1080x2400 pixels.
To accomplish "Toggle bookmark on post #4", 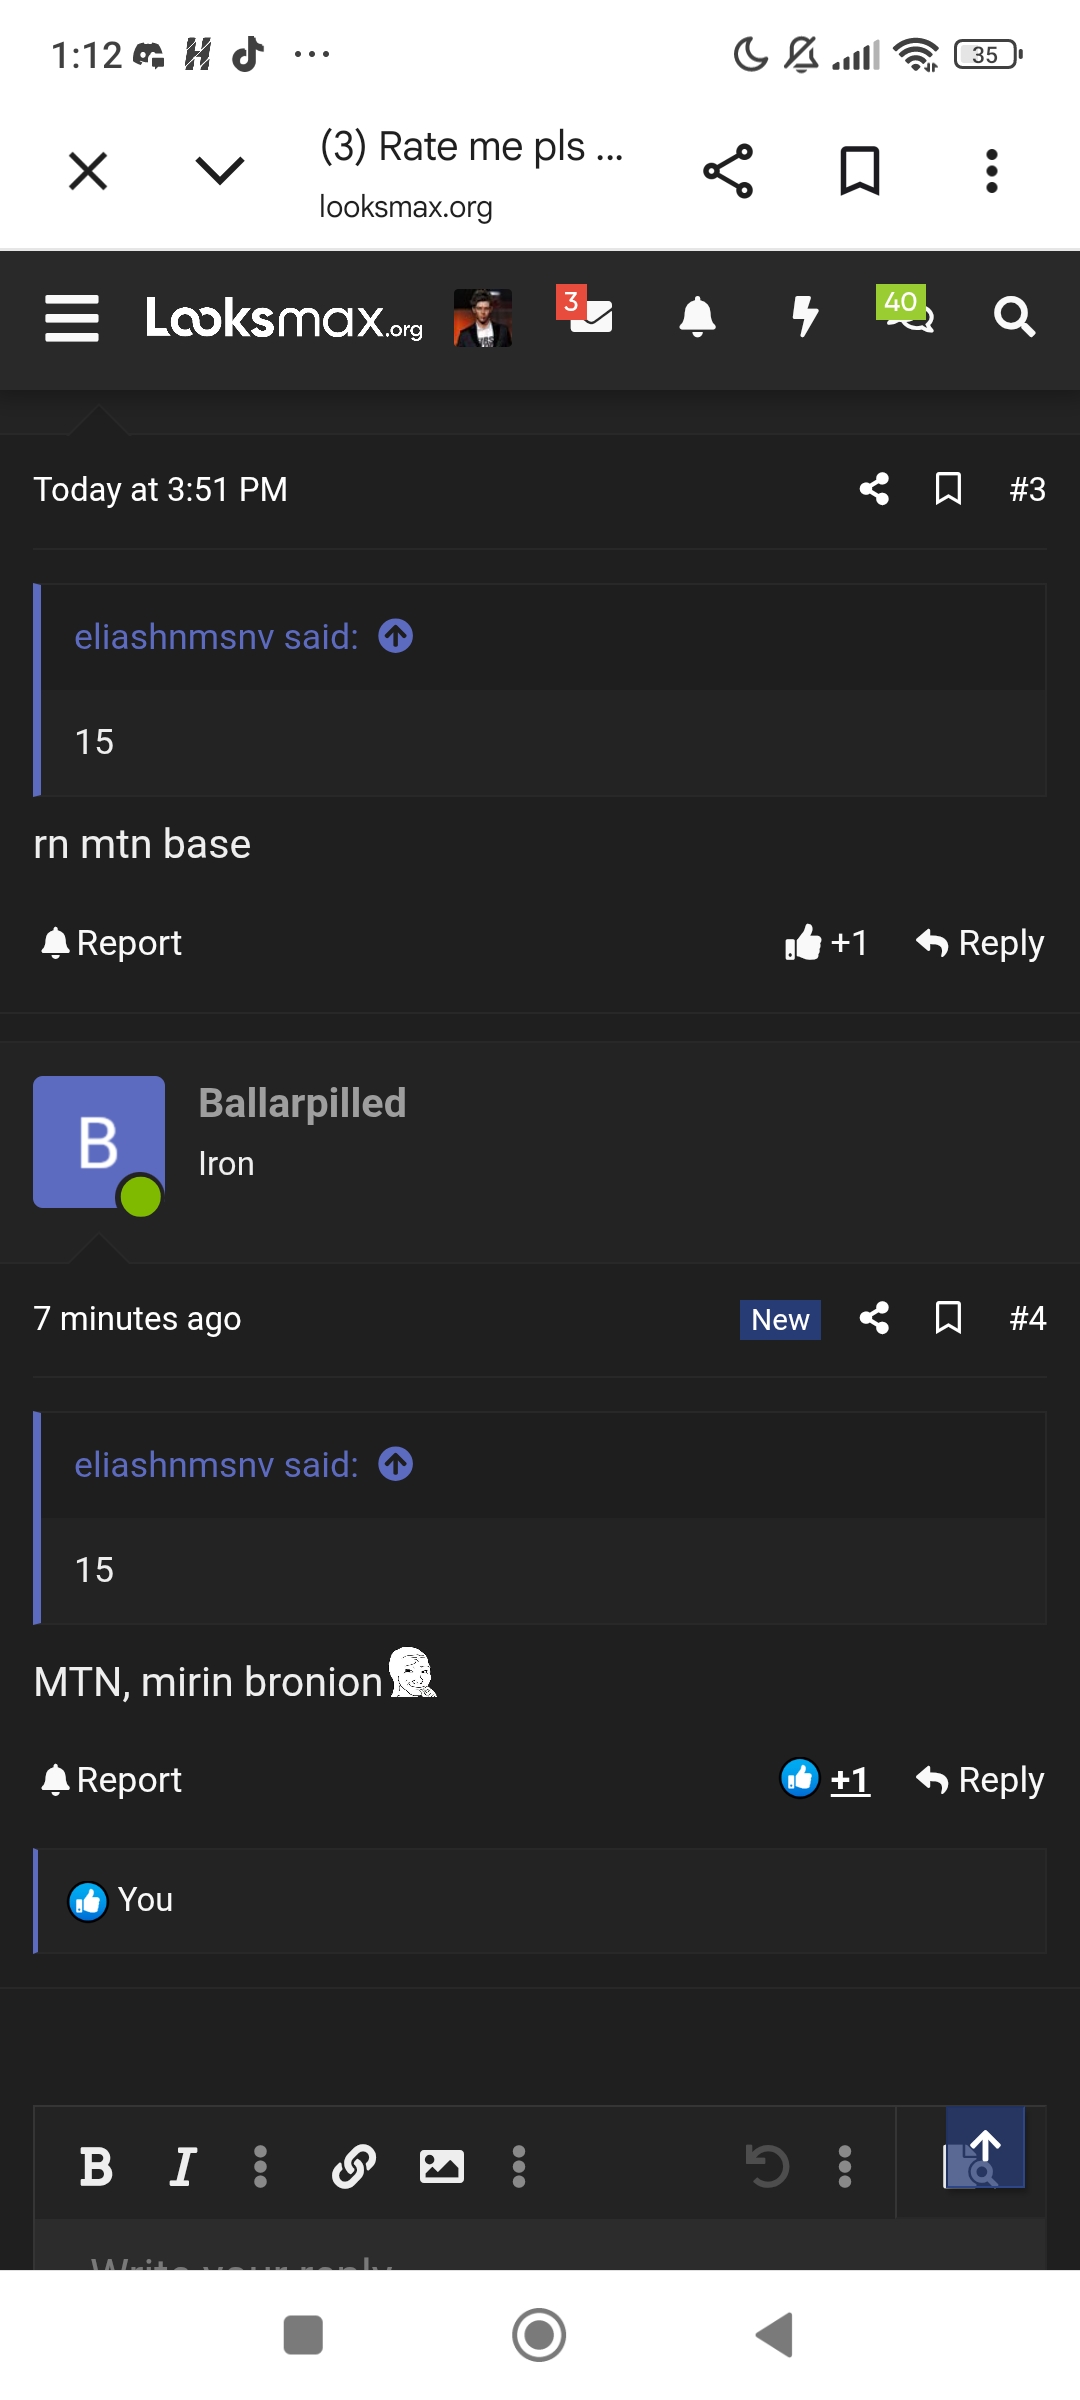I will 948,1318.
